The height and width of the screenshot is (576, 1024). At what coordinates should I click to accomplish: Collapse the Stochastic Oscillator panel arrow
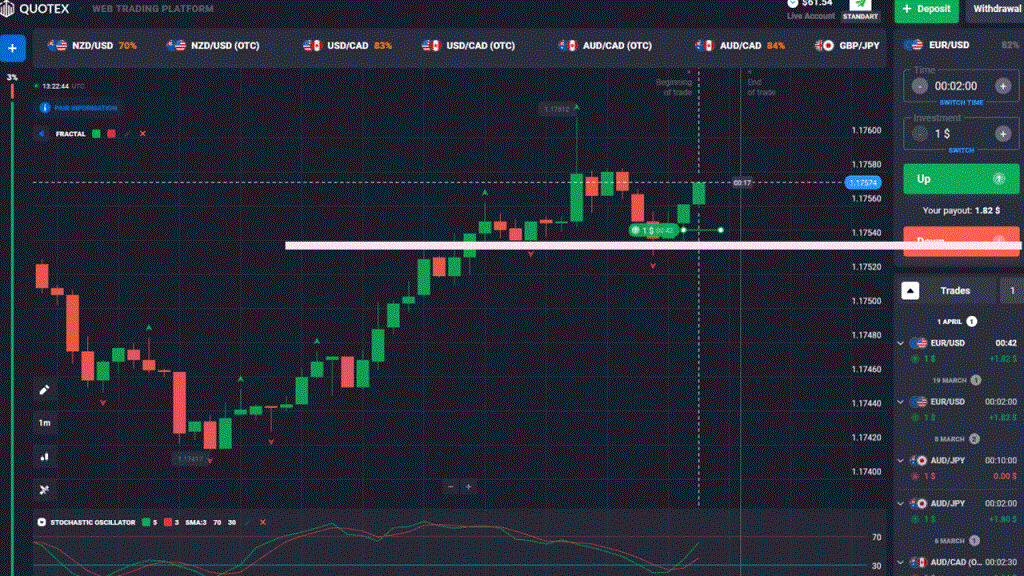point(41,522)
